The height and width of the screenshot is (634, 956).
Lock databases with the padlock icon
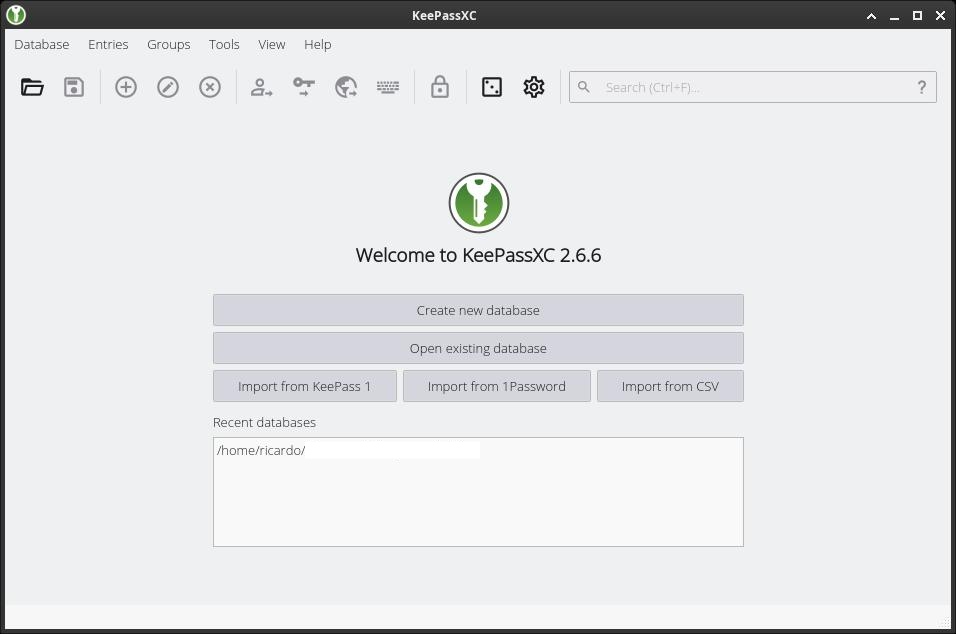coord(440,87)
